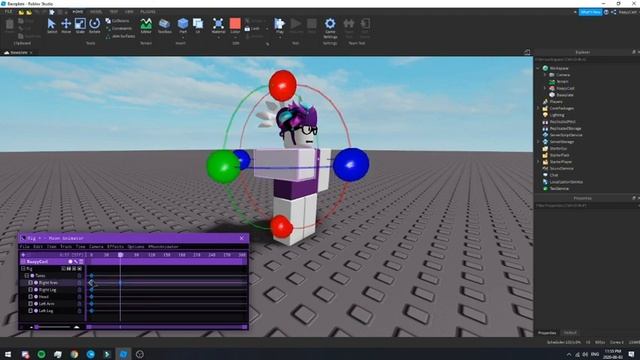This screenshot has width=640, height=360.
Task: Open Chrome from the taskbar
Action: pyautogui.click(x=74, y=354)
